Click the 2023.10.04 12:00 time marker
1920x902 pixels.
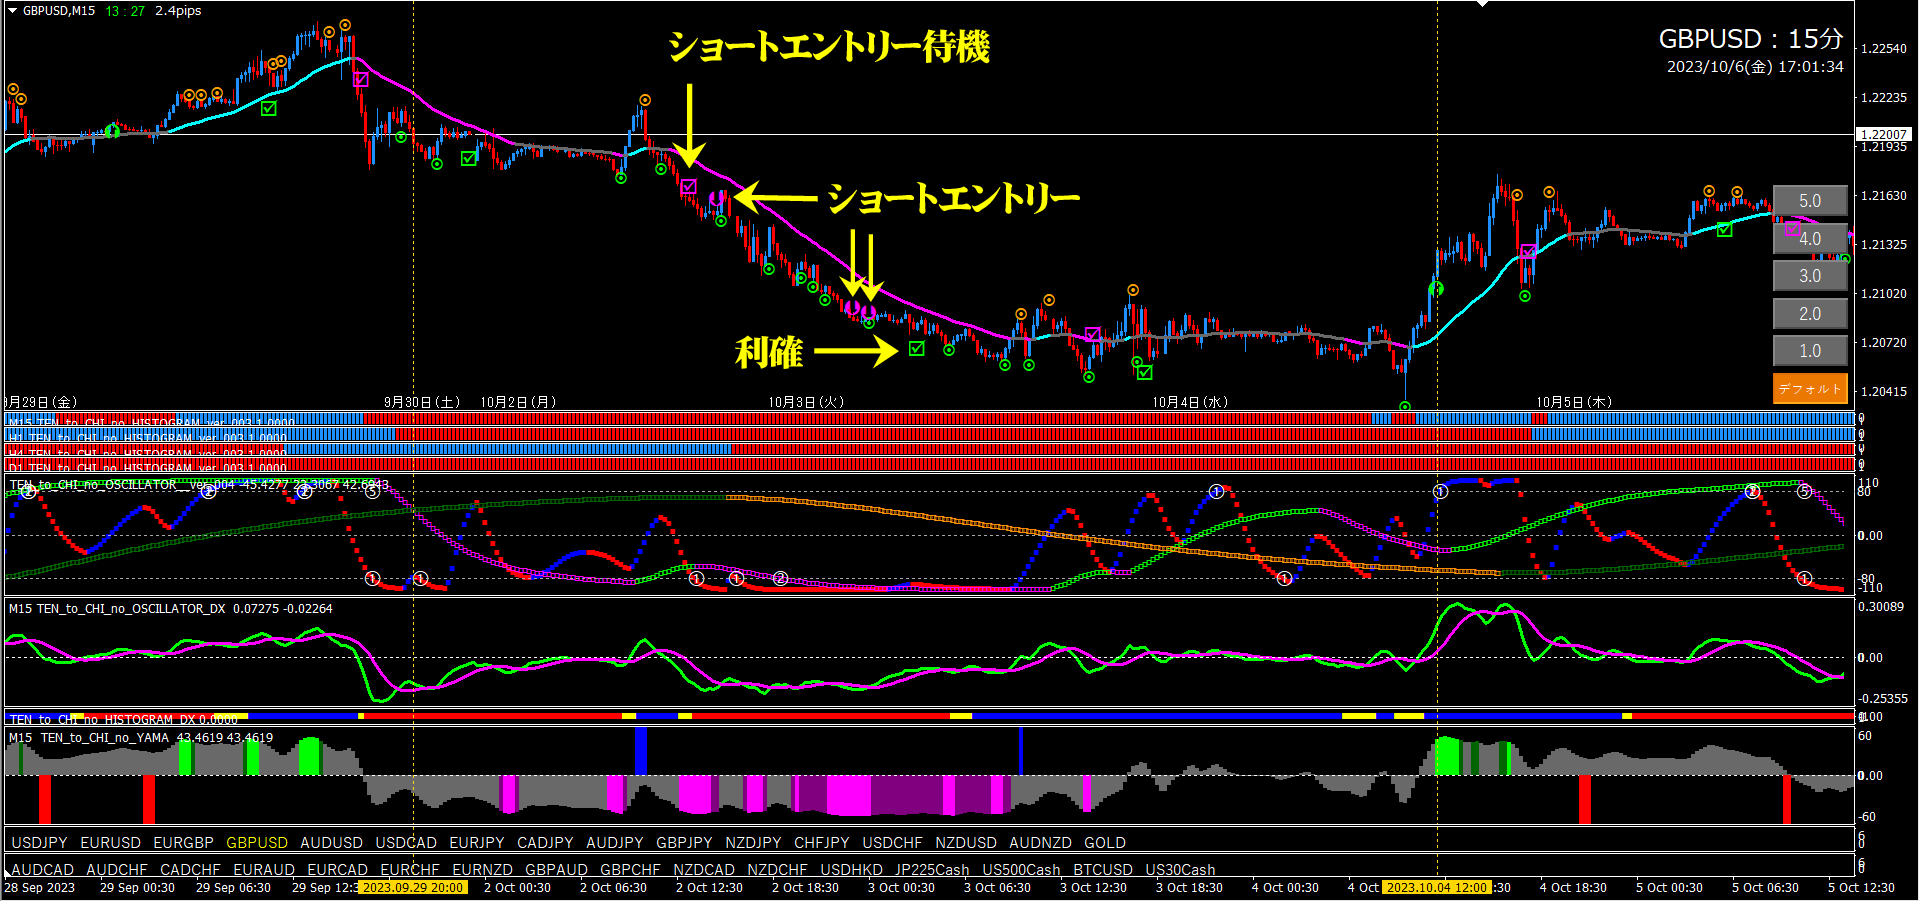[1437, 888]
